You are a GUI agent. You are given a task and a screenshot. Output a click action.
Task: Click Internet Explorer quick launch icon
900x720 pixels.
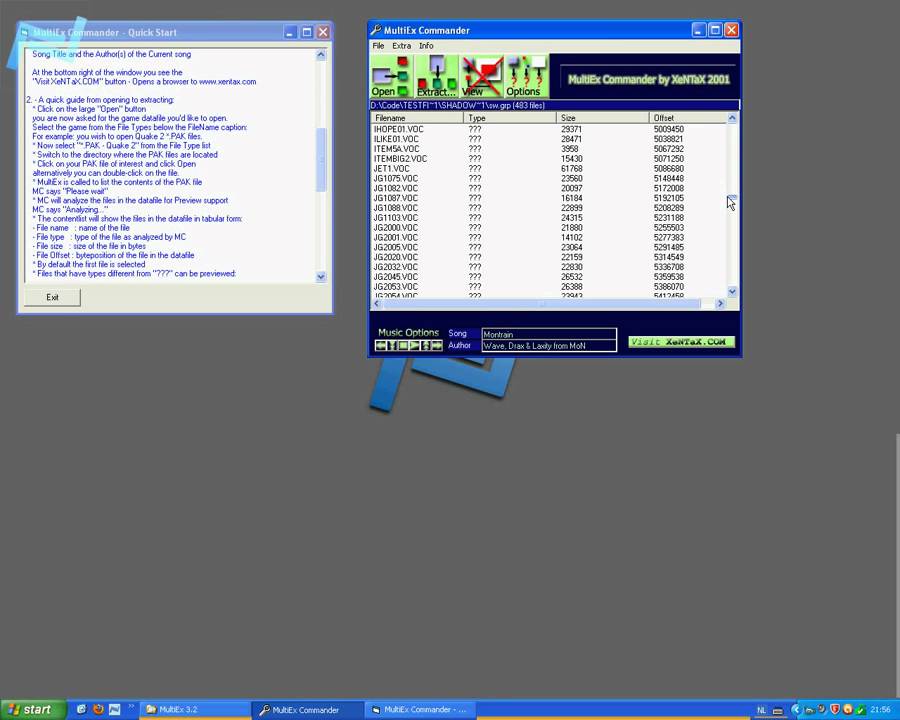[81, 709]
